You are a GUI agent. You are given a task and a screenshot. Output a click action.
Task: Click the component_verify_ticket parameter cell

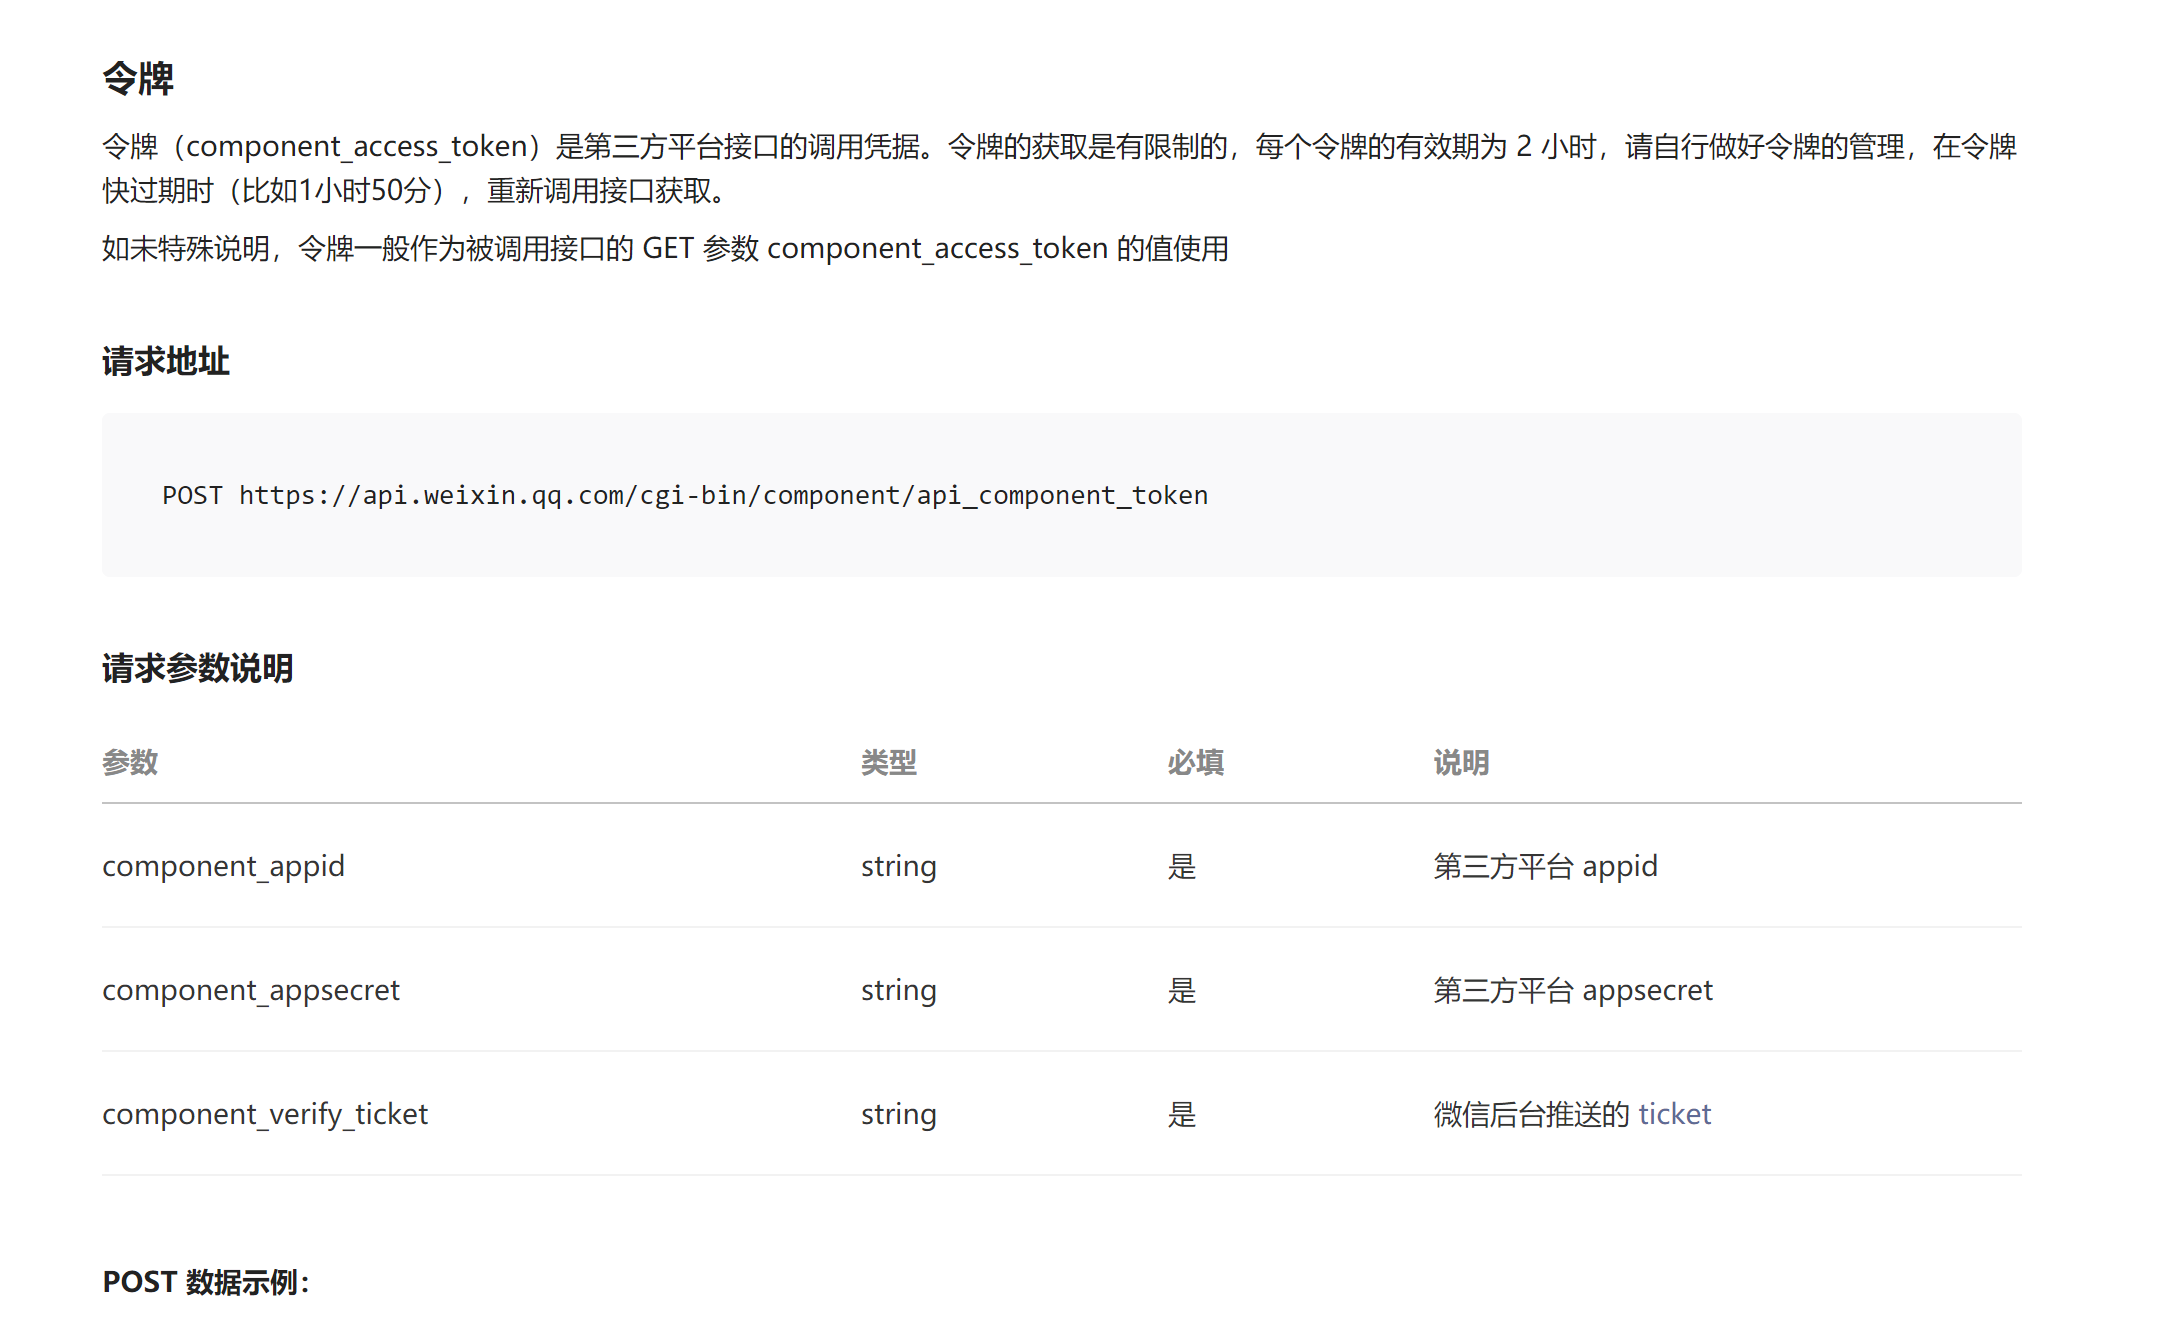pyautogui.click(x=265, y=1114)
